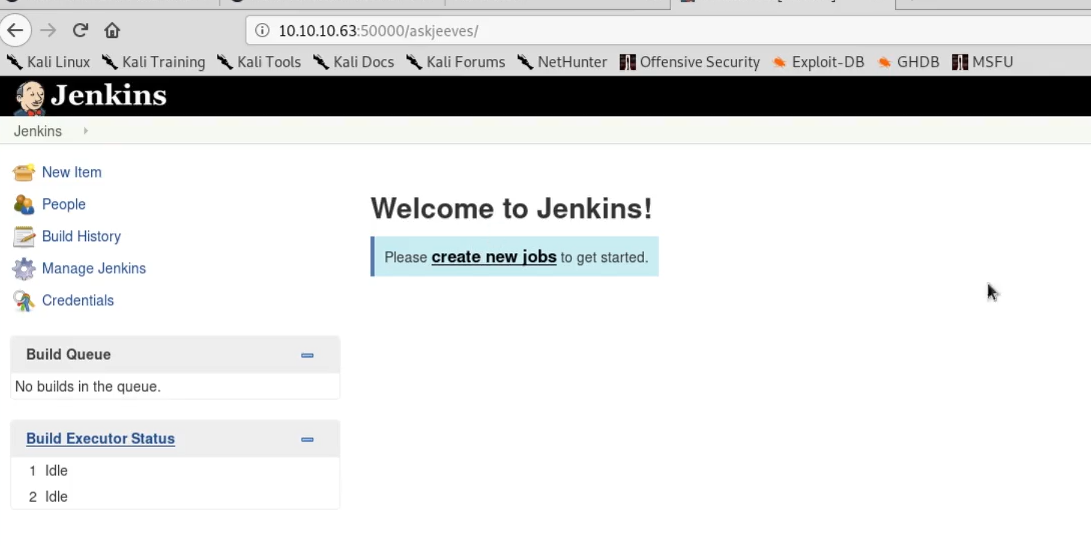Select executor 2 Idle row
The height and width of the screenshot is (546, 1091).
pos(175,497)
